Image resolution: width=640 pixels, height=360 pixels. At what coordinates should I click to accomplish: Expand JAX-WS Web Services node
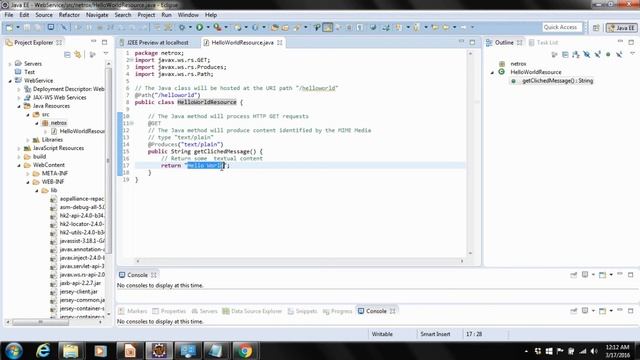point(19,98)
